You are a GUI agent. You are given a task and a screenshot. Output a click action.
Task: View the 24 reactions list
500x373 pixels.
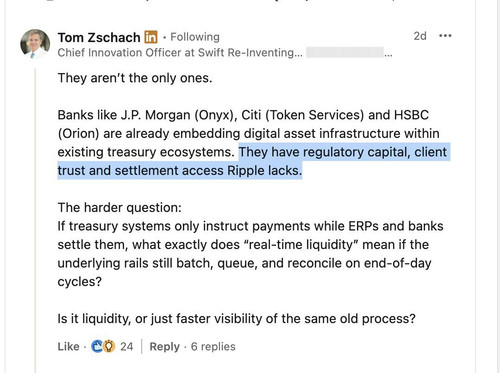127,347
